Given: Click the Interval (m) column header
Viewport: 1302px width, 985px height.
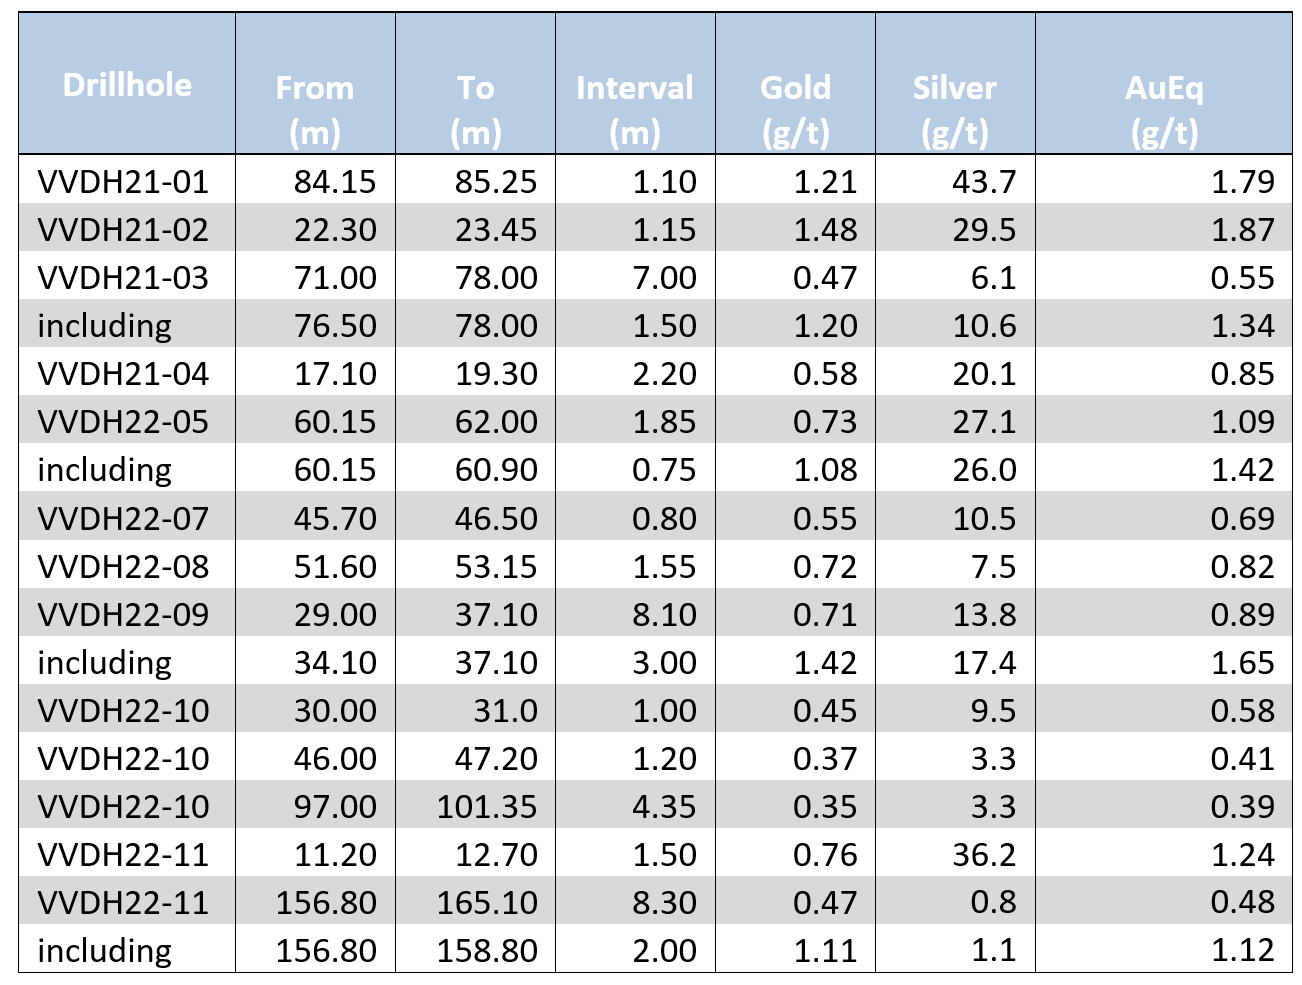Looking at the screenshot, I should (635, 108).
